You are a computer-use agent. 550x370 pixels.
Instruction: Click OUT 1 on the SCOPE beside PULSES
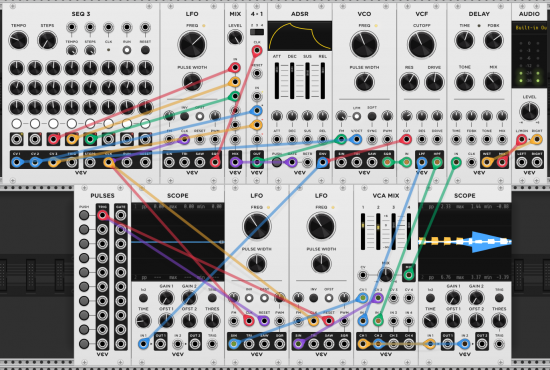pos(161,344)
